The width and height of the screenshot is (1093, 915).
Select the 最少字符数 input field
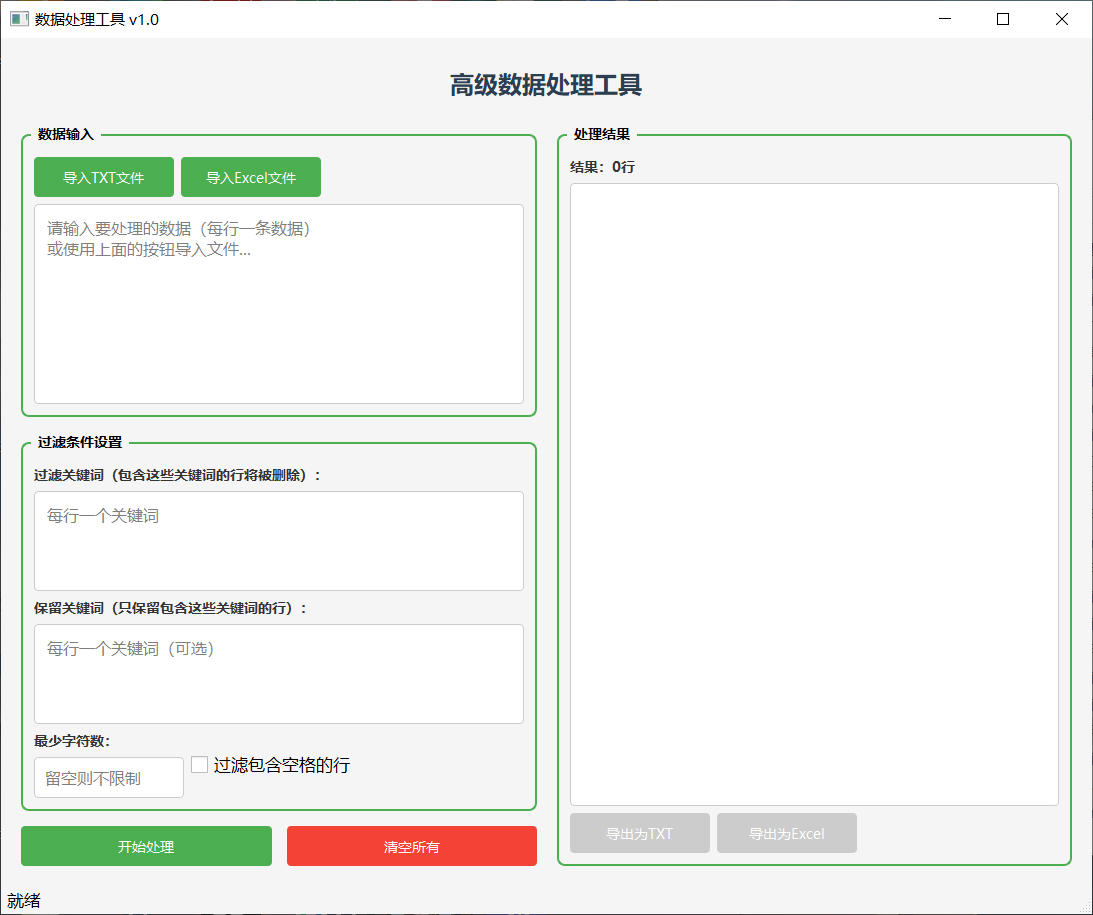[x=109, y=778]
